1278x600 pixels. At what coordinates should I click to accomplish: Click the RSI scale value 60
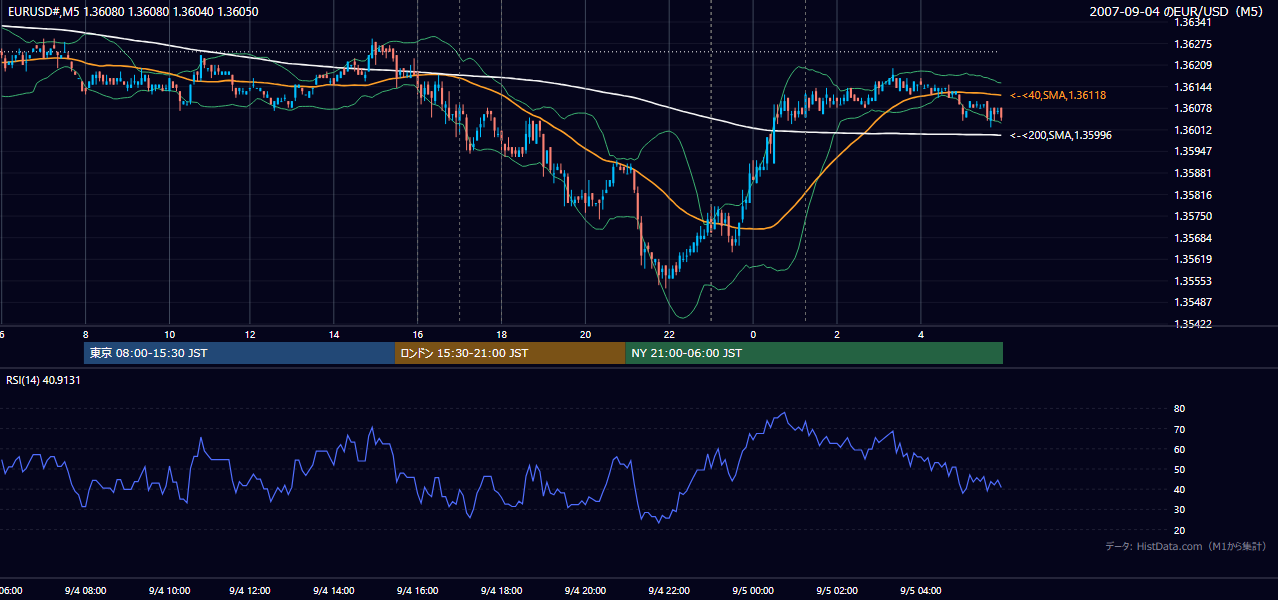1179,450
